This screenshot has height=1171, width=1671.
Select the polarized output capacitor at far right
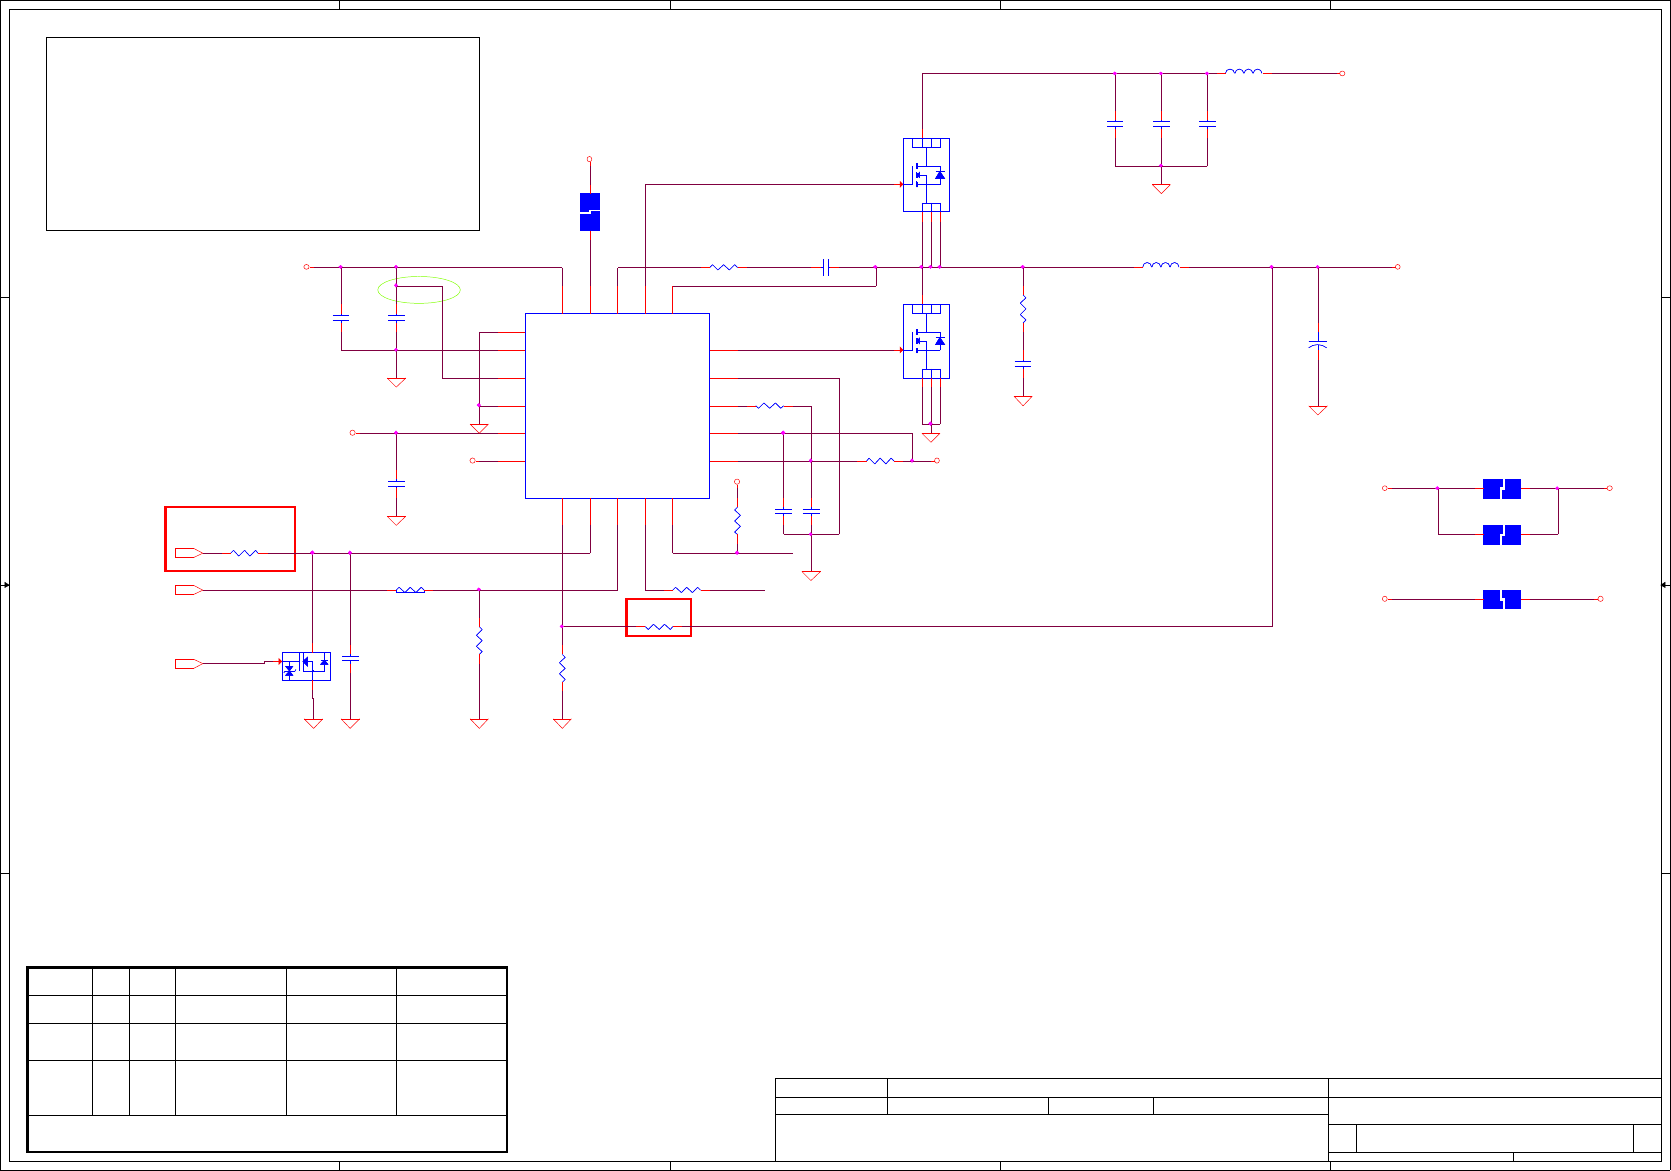click(x=1318, y=344)
